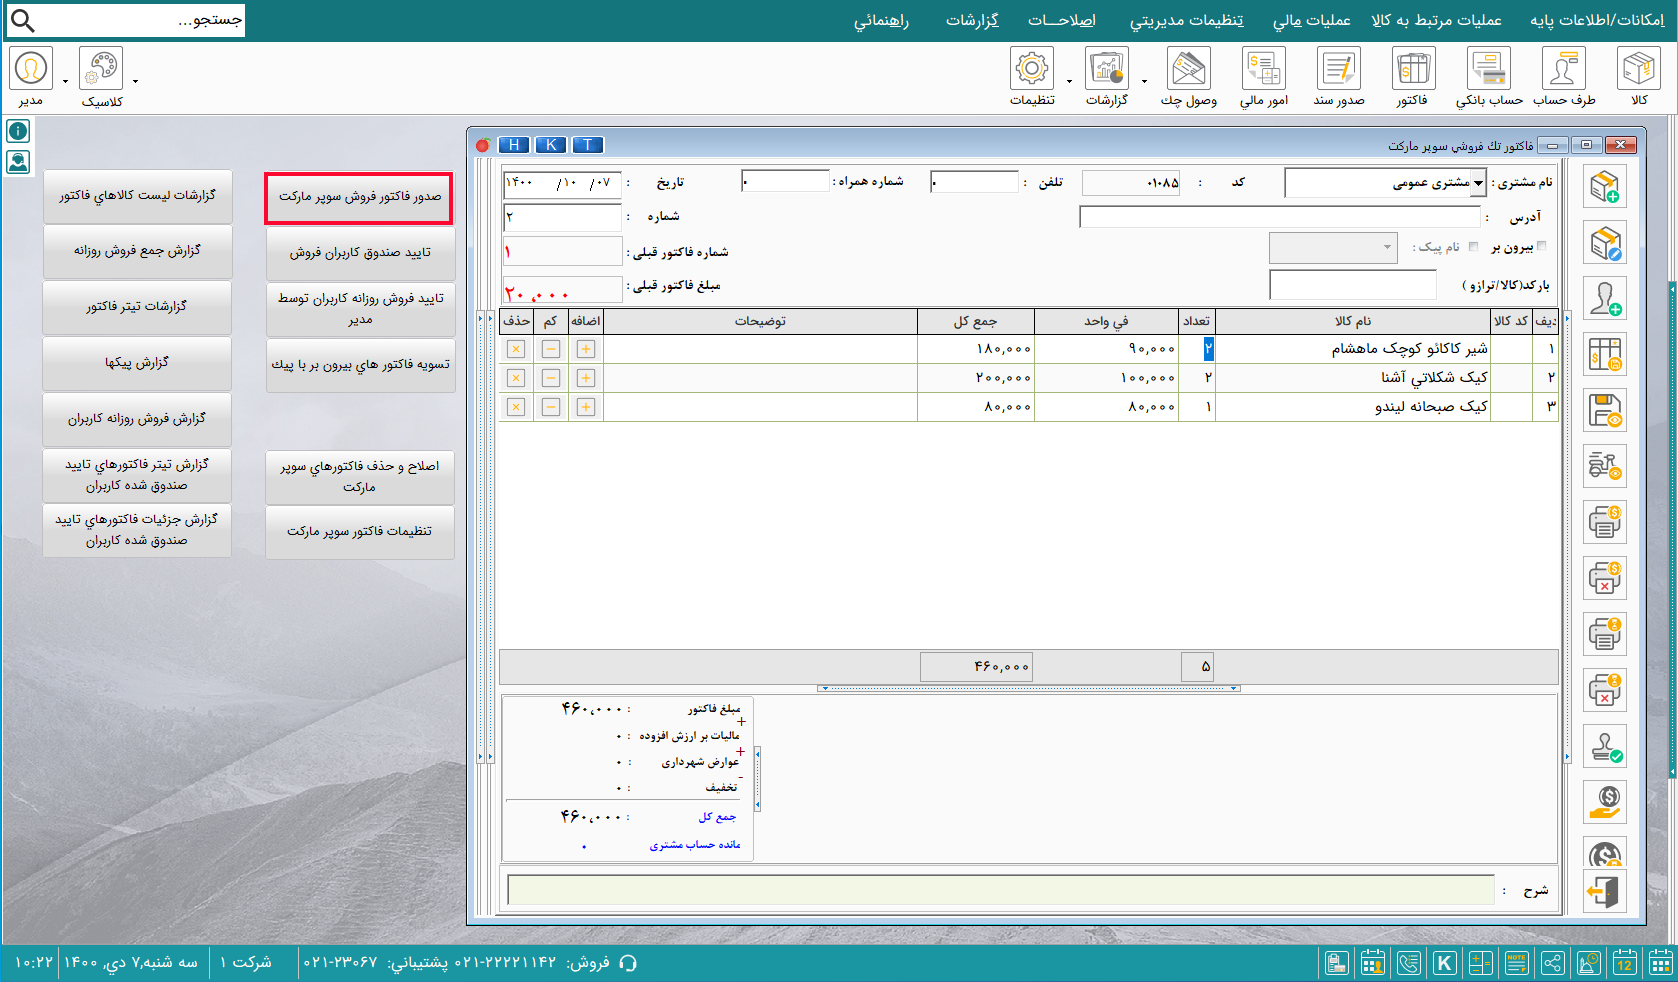This screenshot has width=1678, height=982.
Task: Expand the arrow beside گزارشات toolbar button
Action: coord(1144,82)
